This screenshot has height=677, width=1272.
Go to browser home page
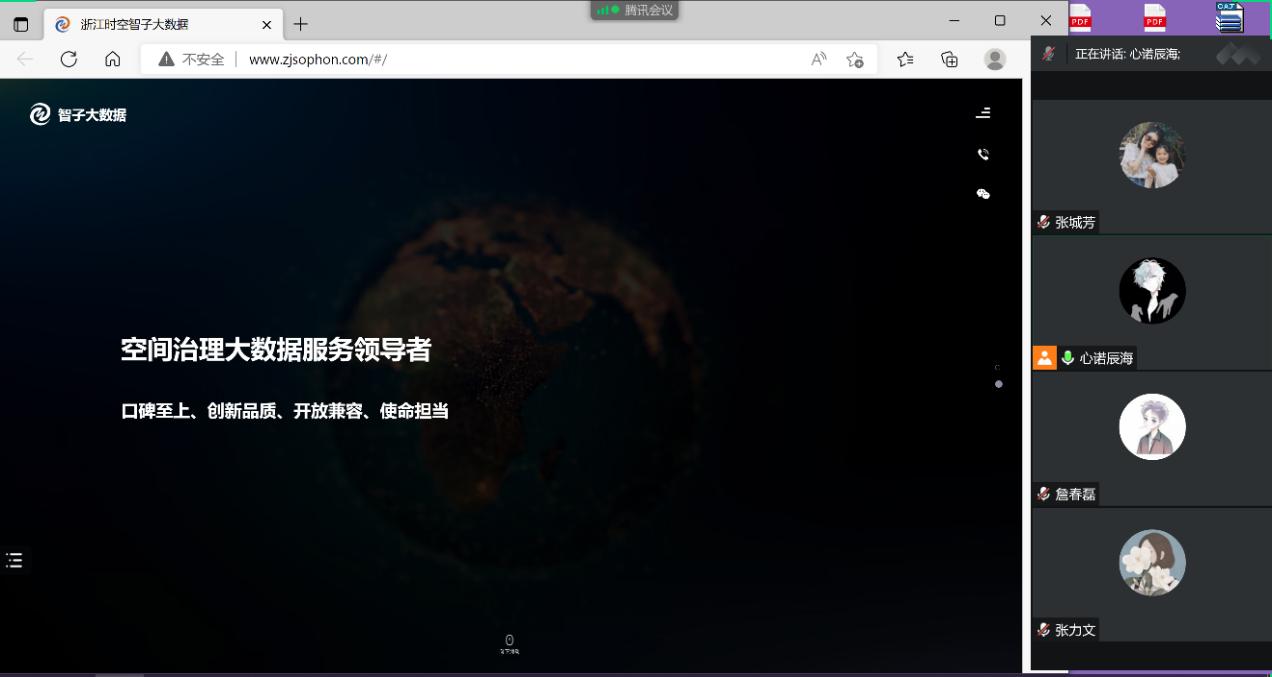(113, 59)
